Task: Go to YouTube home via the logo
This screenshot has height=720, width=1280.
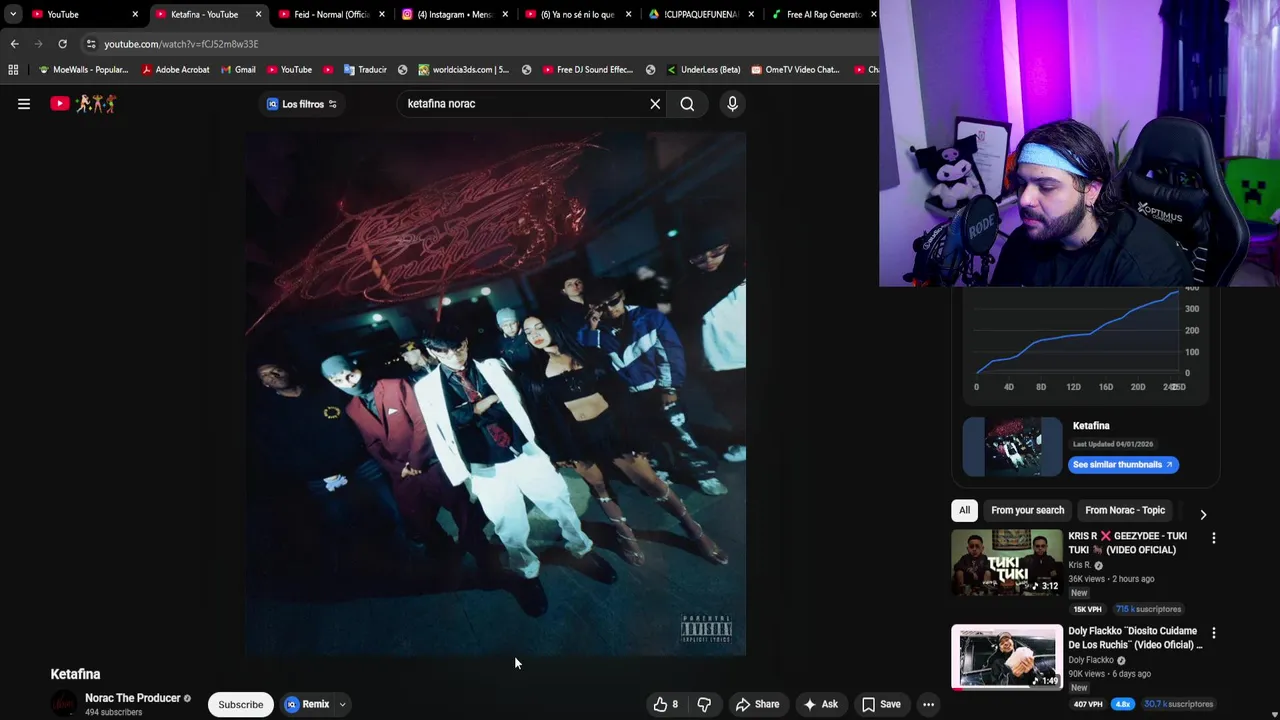Action: [84, 103]
